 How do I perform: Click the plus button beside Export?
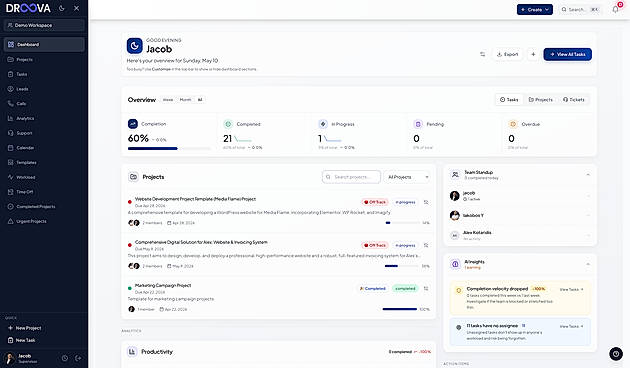click(x=533, y=54)
